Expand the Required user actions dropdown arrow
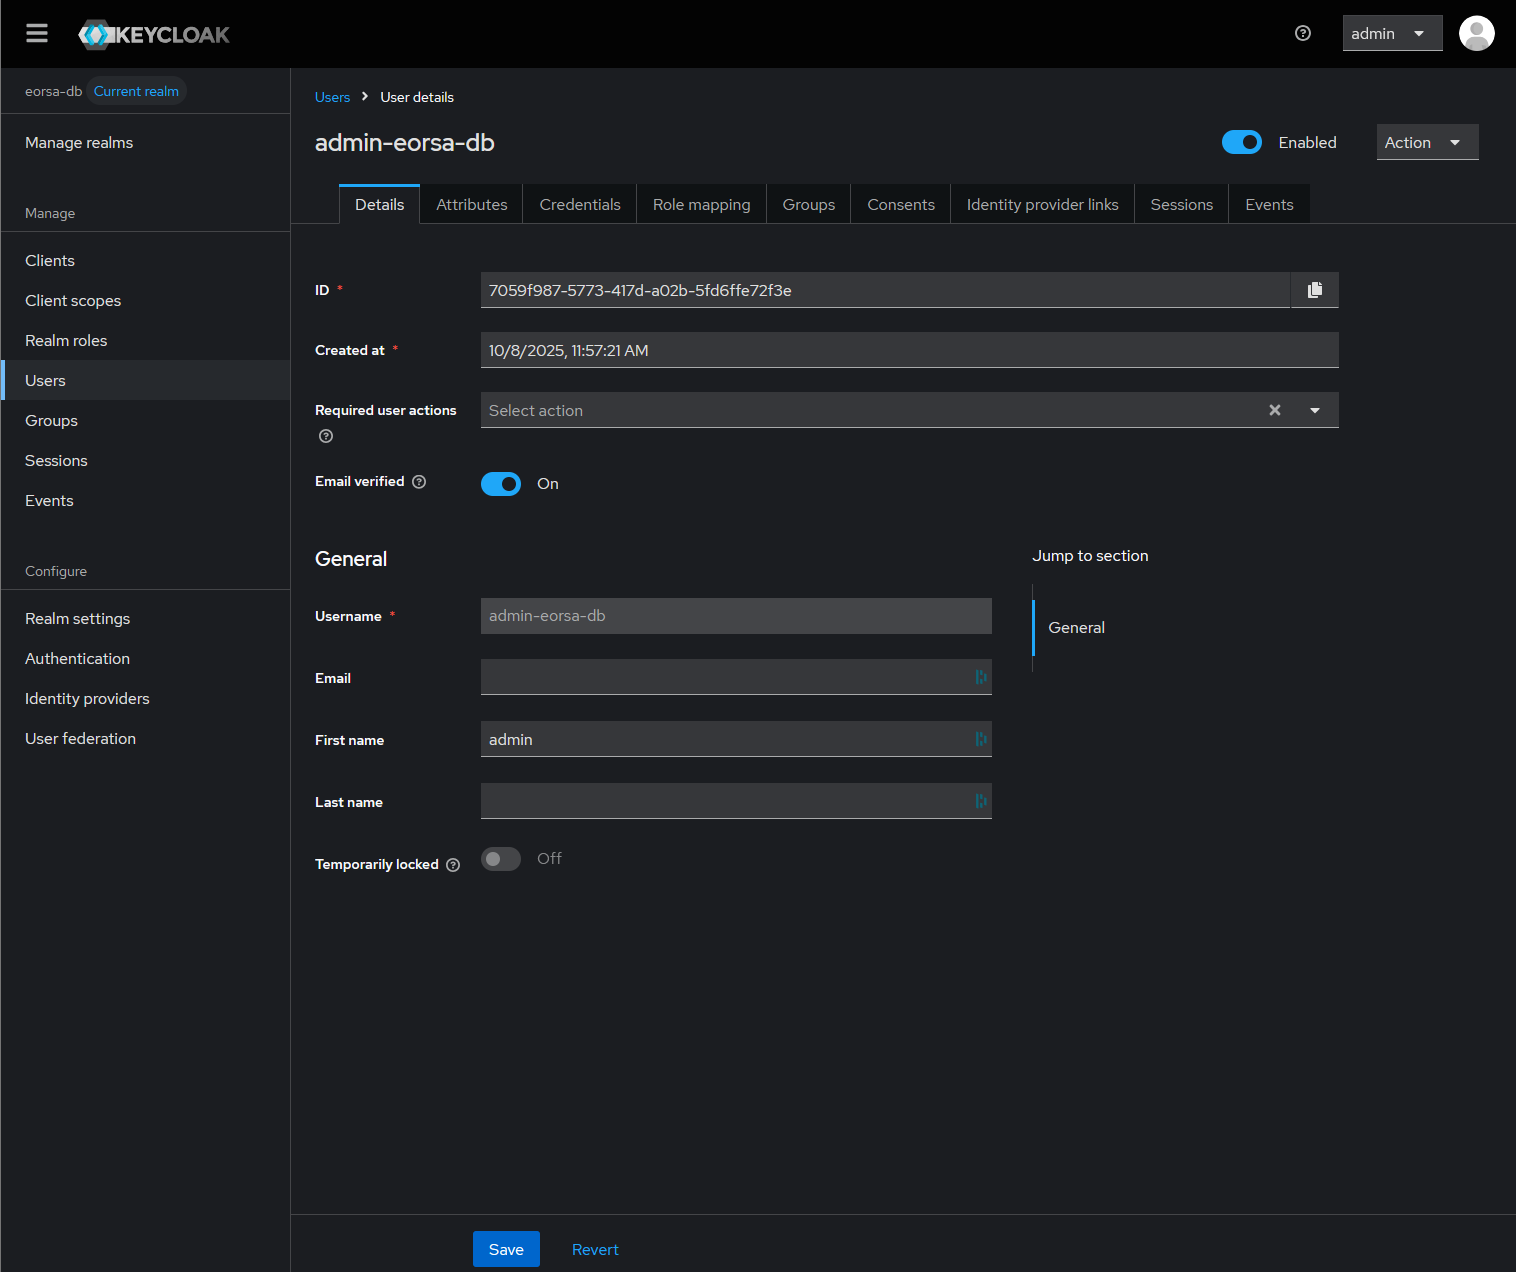Screen dimensions: 1516x1272 [x=1315, y=410]
